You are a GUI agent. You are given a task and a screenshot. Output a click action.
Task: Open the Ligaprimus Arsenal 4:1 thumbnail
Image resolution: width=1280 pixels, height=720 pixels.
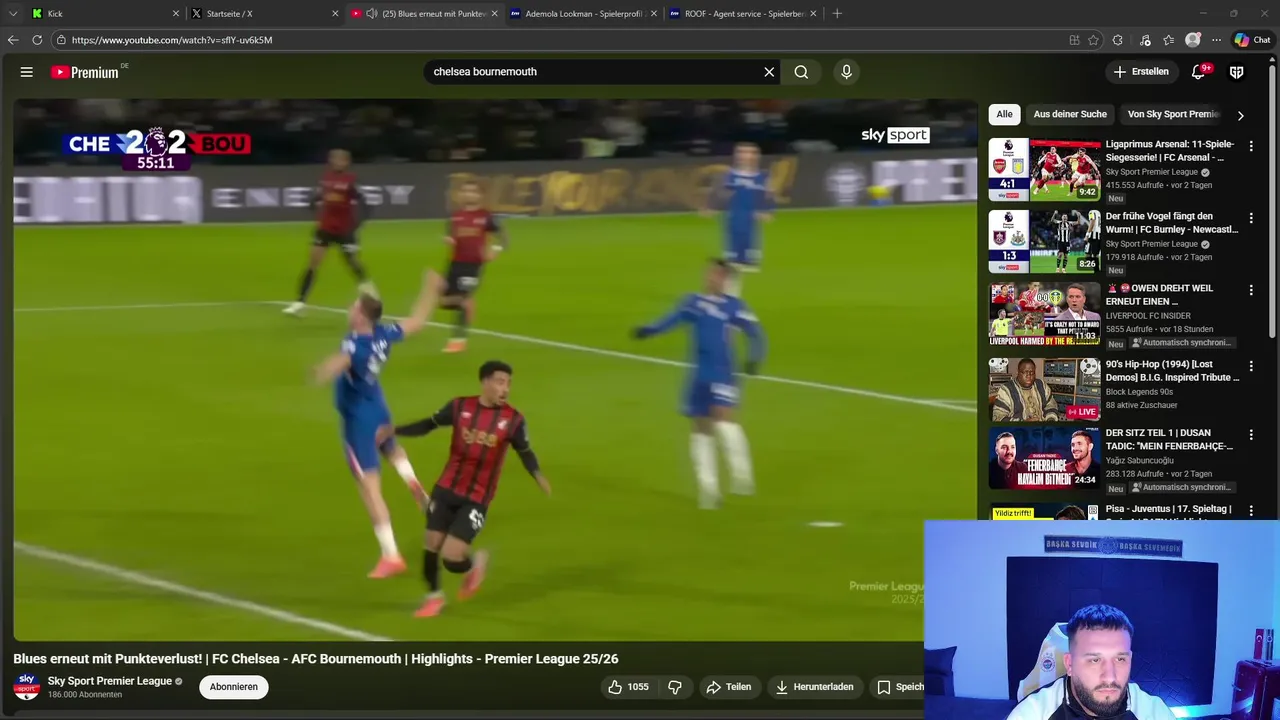pyautogui.click(x=1044, y=170)
